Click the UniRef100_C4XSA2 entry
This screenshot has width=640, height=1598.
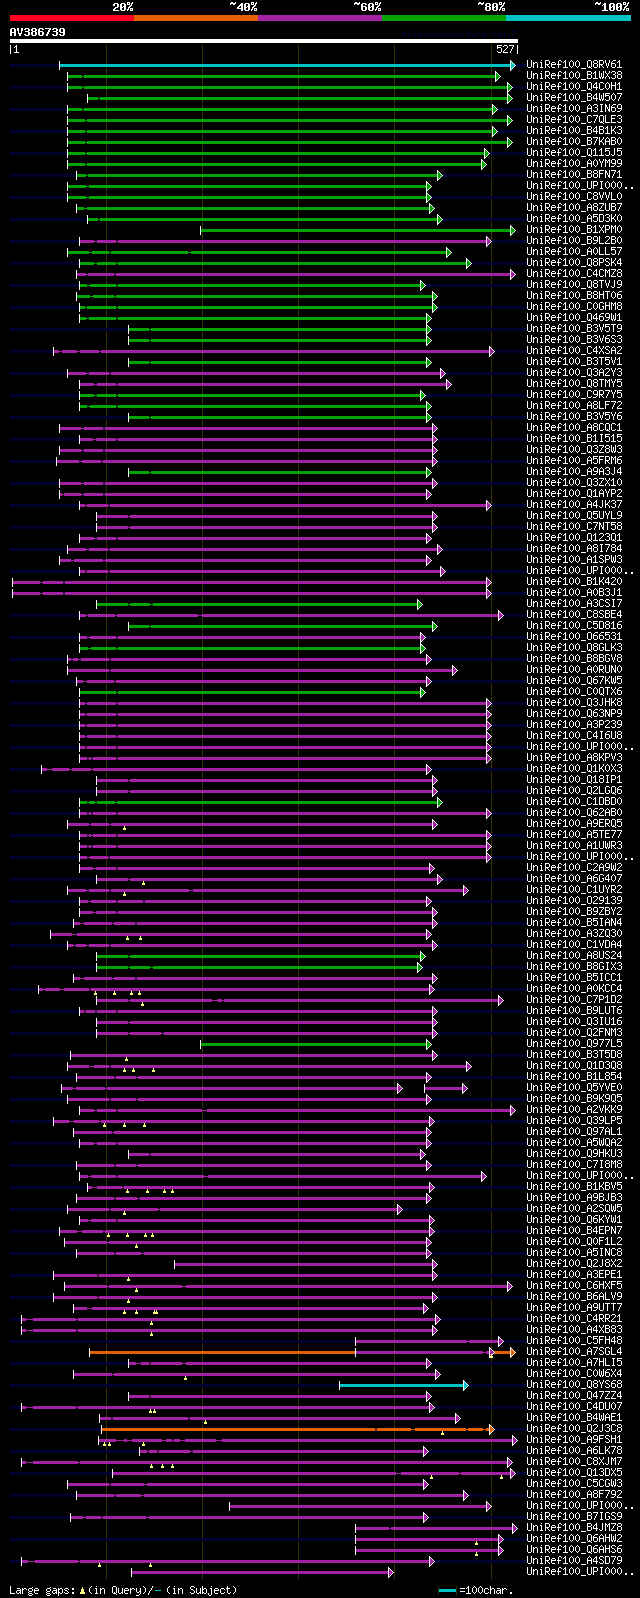(x=574, y=351)
